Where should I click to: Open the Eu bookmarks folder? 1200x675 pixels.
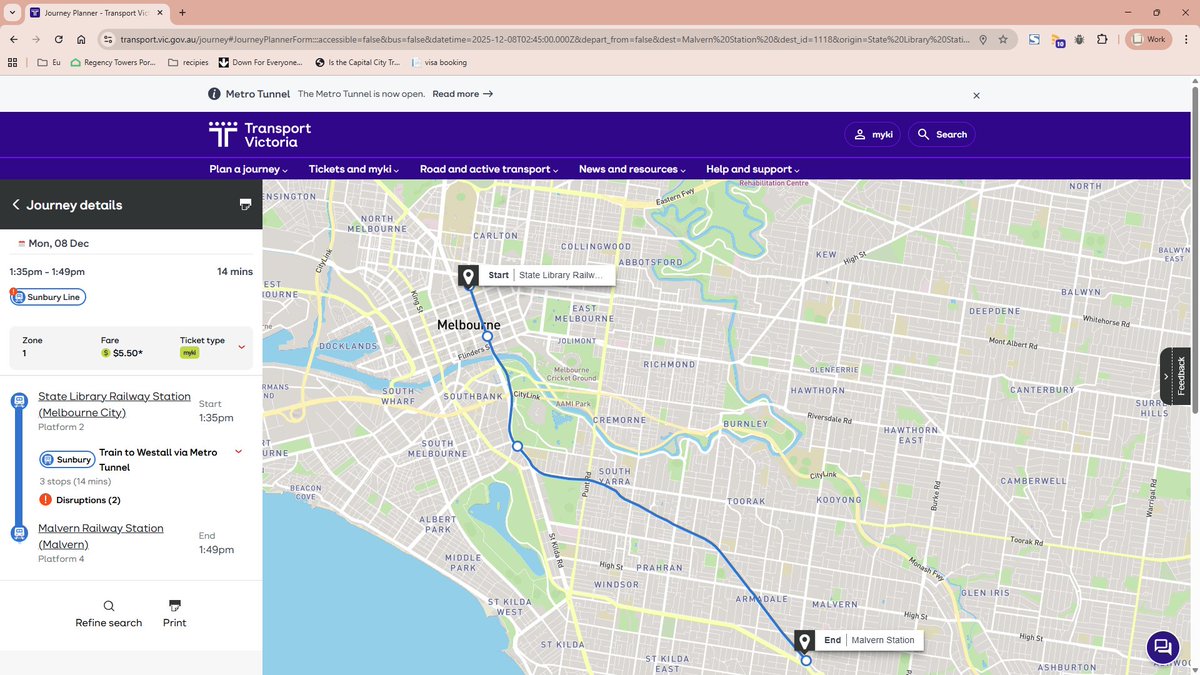(49, 62)
